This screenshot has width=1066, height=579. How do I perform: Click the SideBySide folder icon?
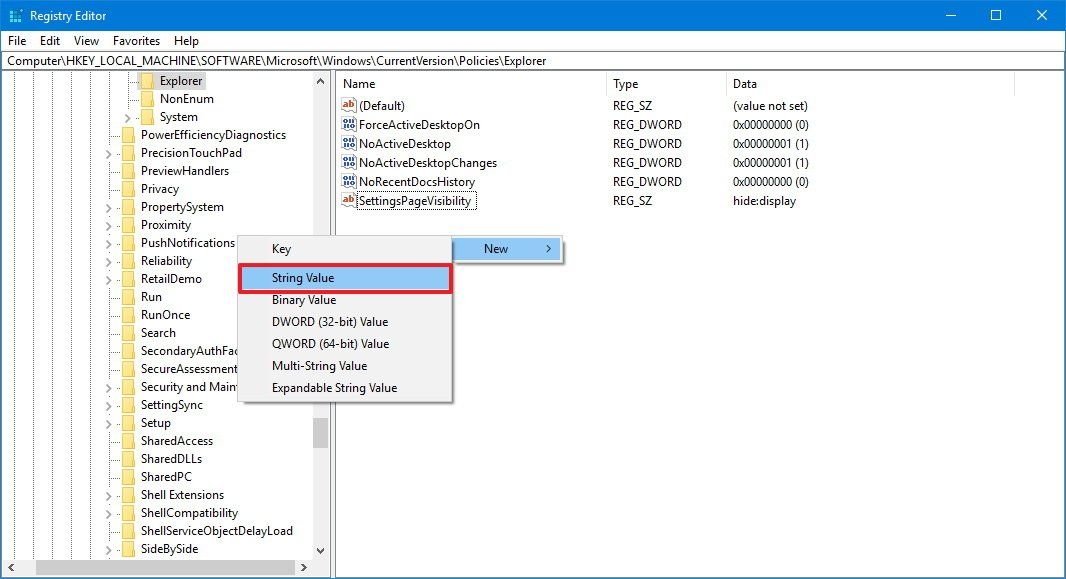[128, 549]
